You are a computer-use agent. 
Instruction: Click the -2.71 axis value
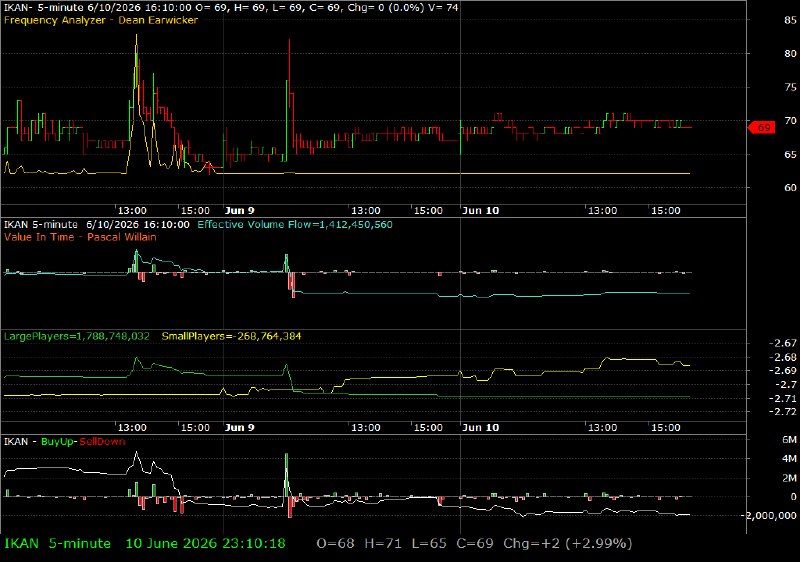(x=782, y=398)
